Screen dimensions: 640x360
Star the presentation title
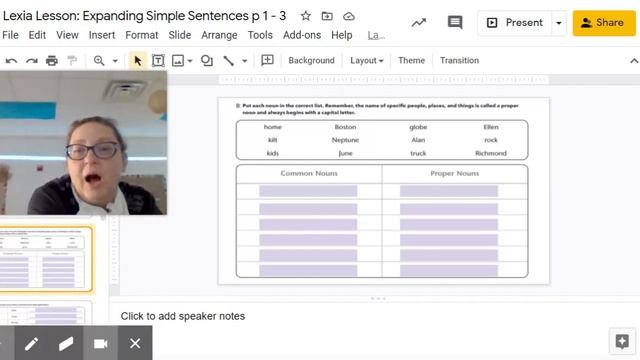click(305, 16)
